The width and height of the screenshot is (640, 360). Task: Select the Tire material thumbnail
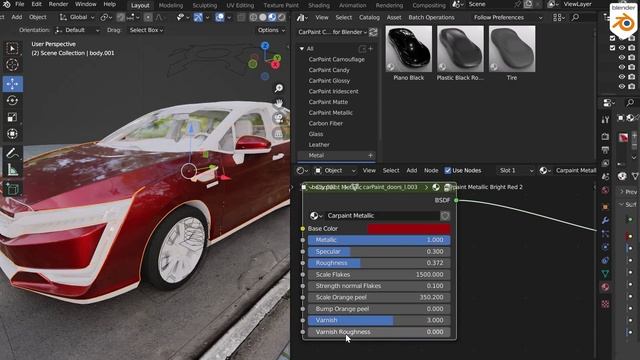512,49
